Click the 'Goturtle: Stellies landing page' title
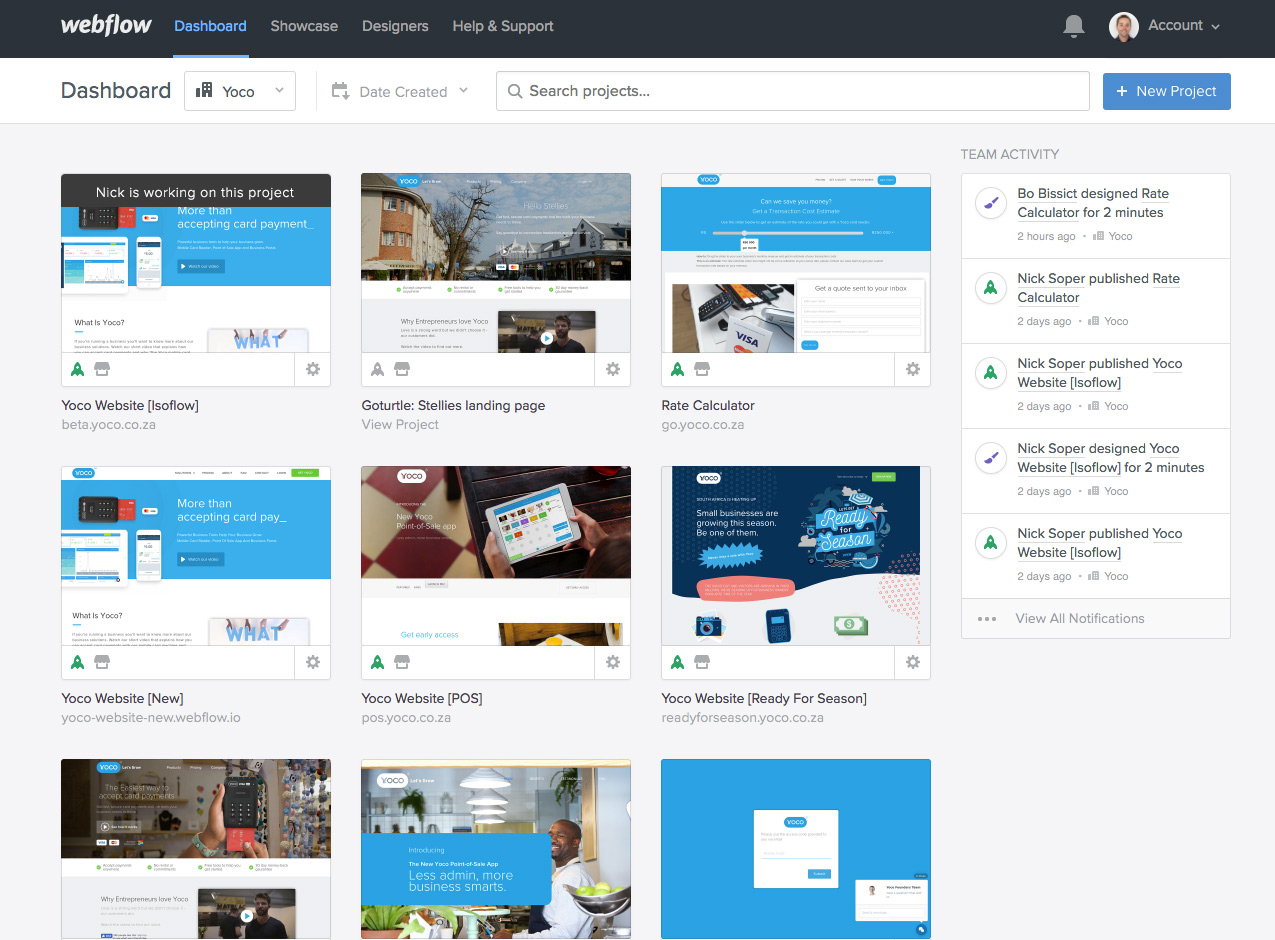1275x940 pixels. [453, 406]
